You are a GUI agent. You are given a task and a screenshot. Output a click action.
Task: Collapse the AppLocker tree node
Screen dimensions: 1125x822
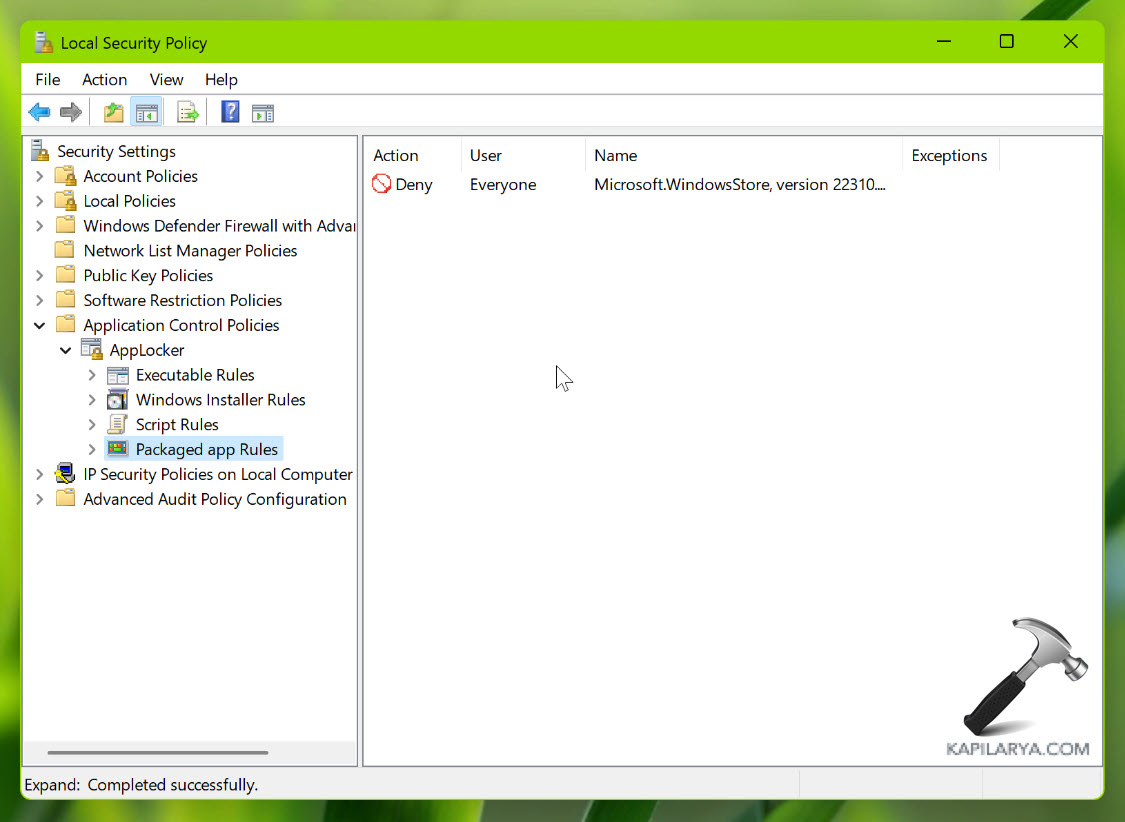pyautogui.click(x=66, y=350)
